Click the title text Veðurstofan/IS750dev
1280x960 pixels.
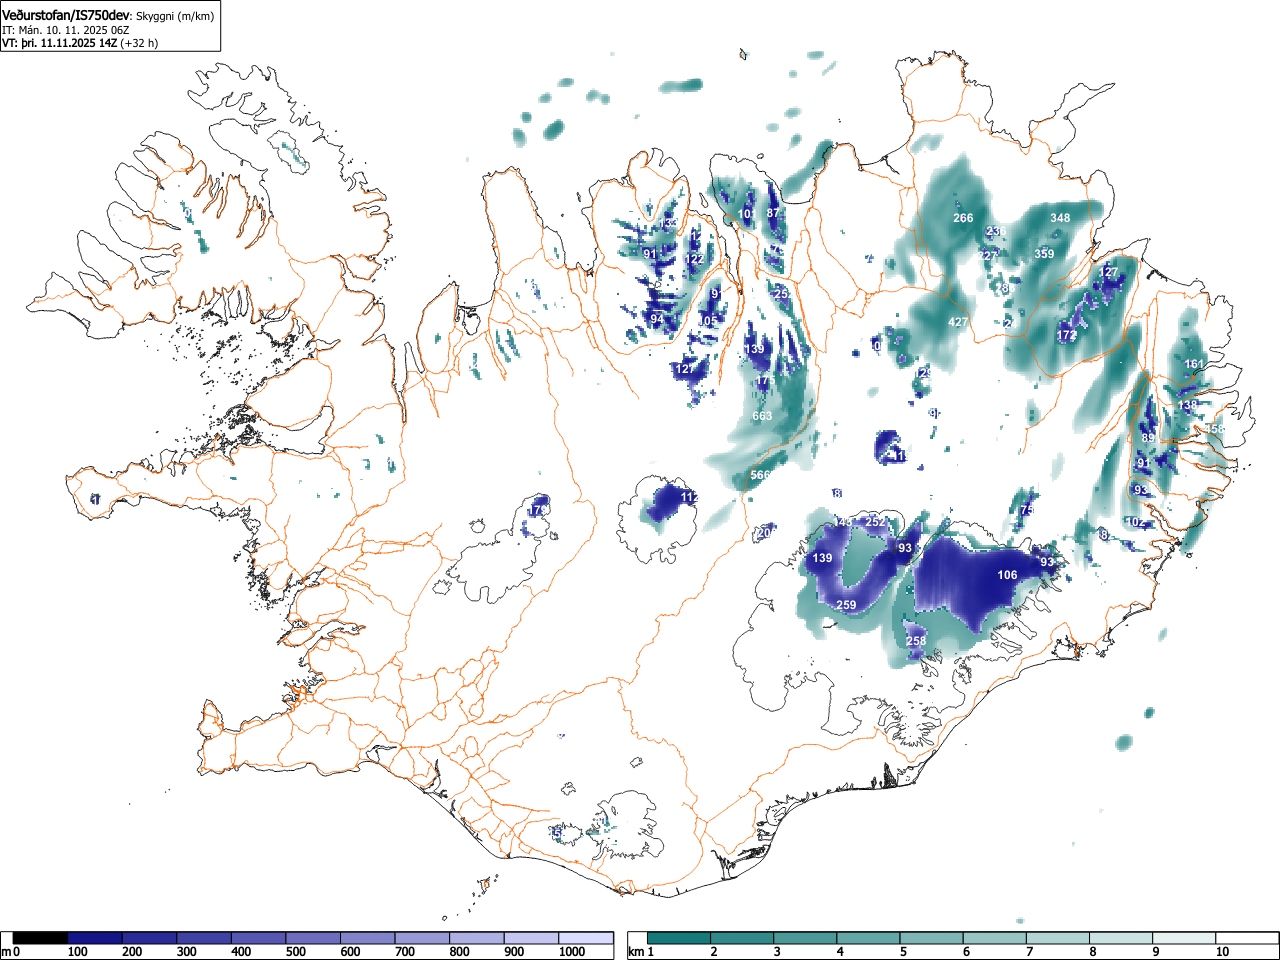point(66,16)
